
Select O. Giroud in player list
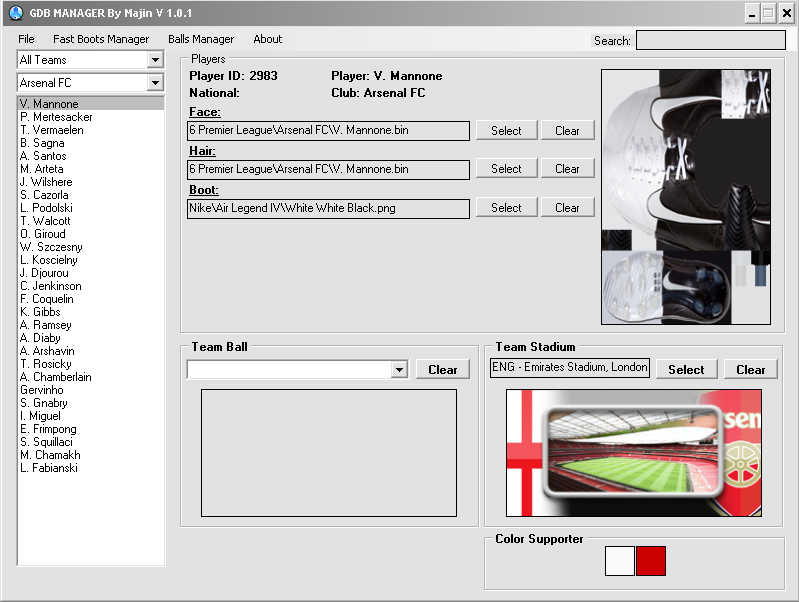(x=91, y=233)
